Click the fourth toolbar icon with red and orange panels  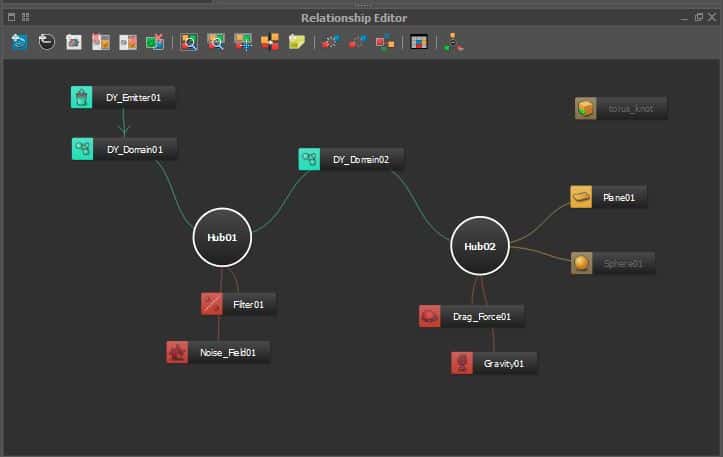(101, 42)
